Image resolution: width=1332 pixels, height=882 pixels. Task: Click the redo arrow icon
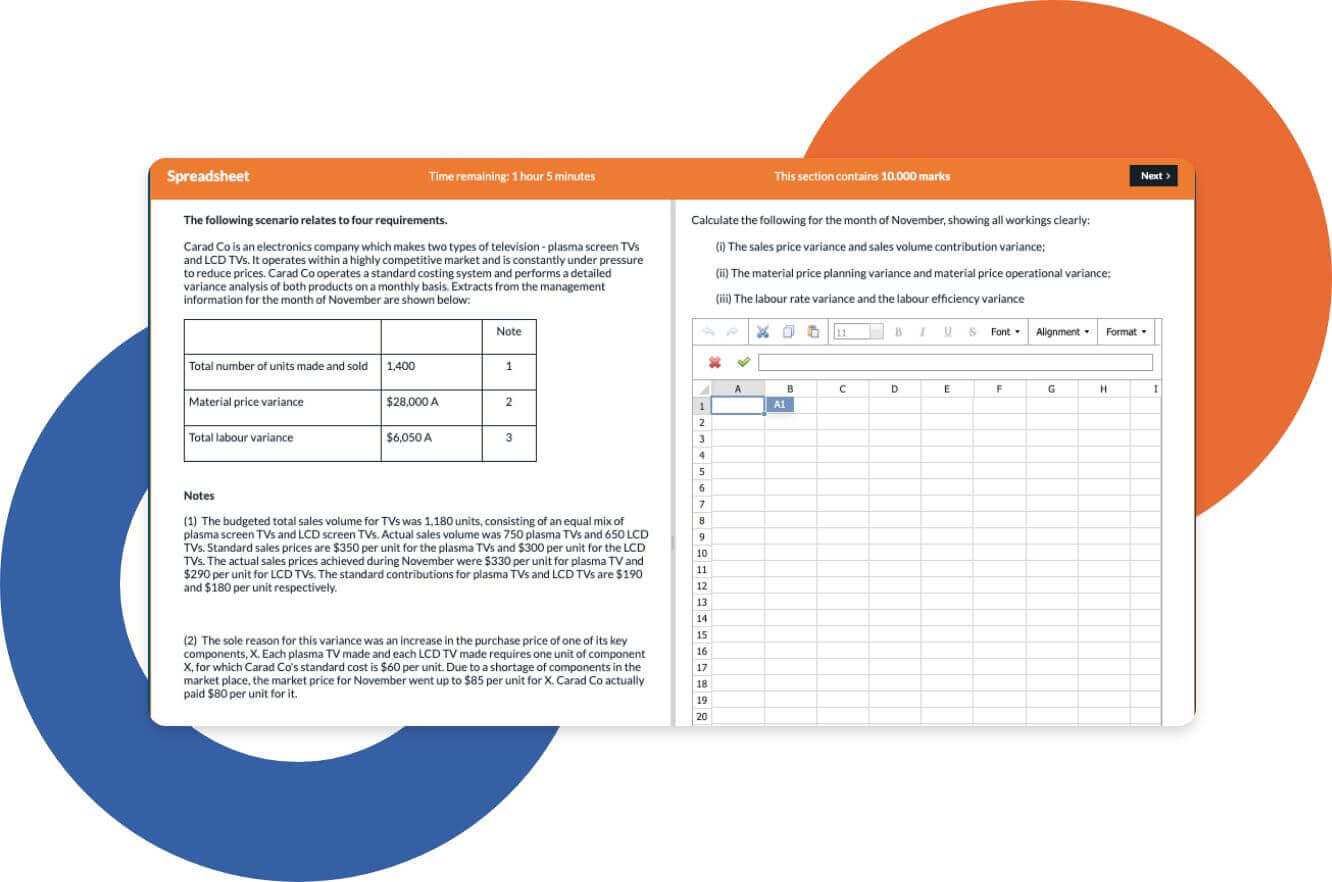(x=732, y=332)
